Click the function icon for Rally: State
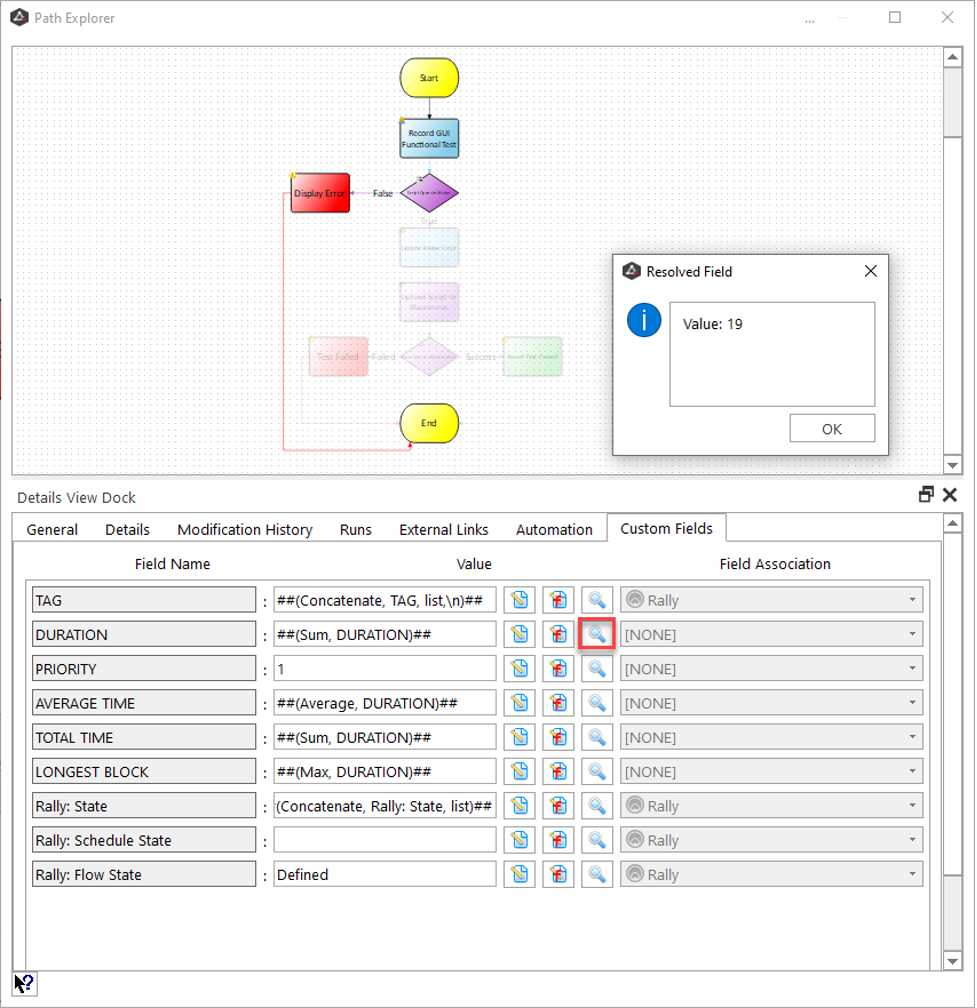The image size is (977, 1008). tap(558, 806)
